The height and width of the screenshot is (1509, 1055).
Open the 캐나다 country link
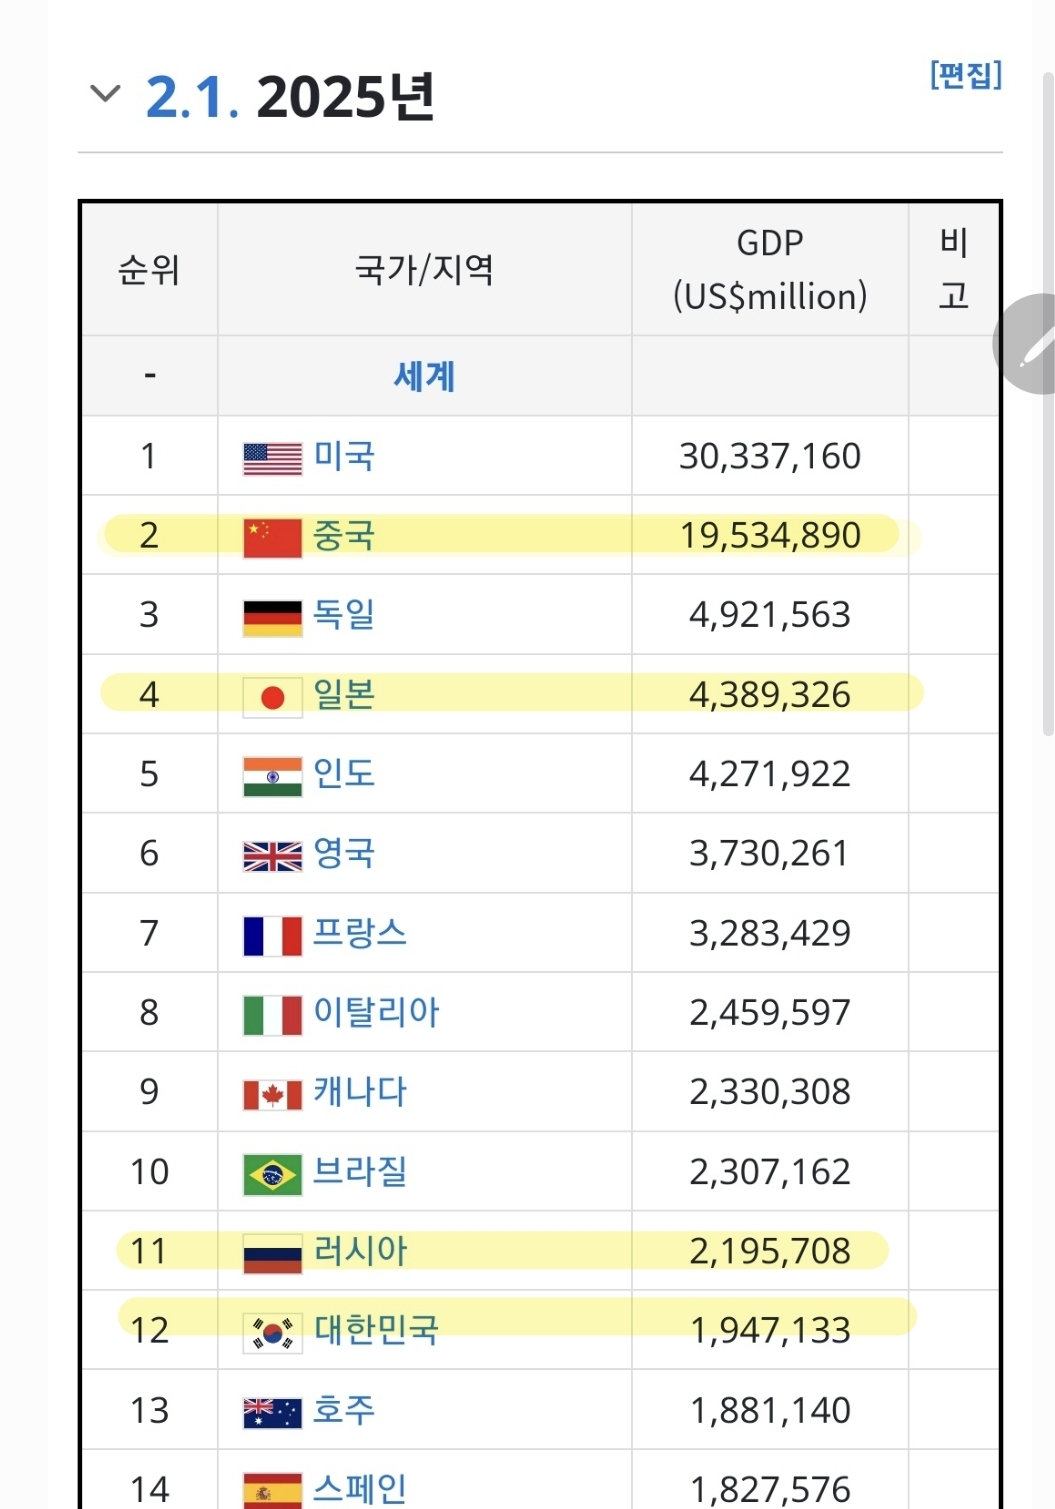pos(360,1091)
